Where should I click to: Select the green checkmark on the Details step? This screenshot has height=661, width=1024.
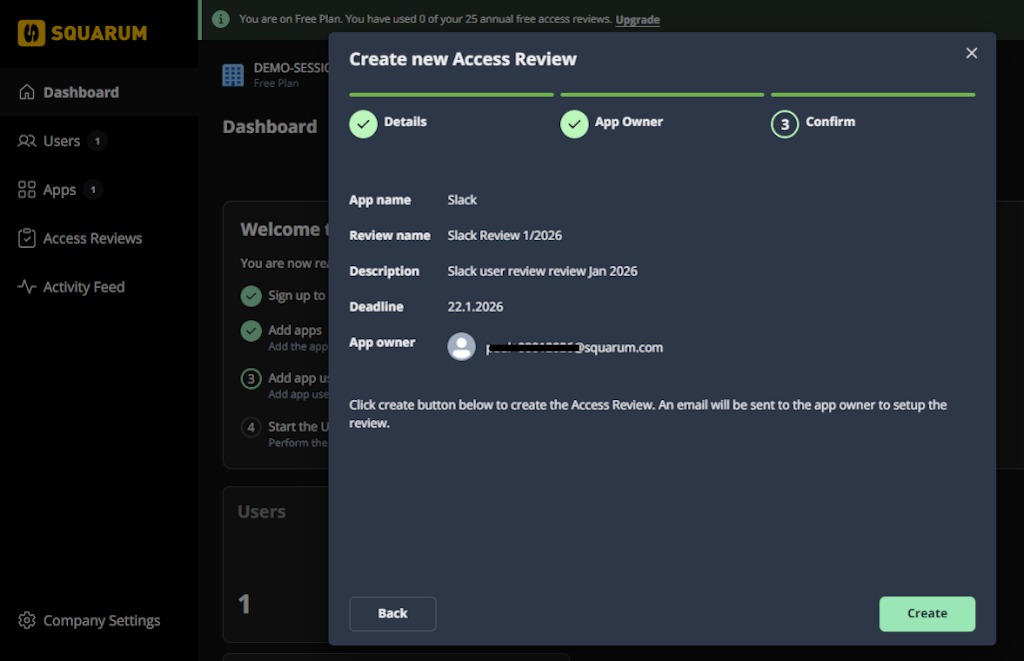pyautogui.click(x=363, y=125)
